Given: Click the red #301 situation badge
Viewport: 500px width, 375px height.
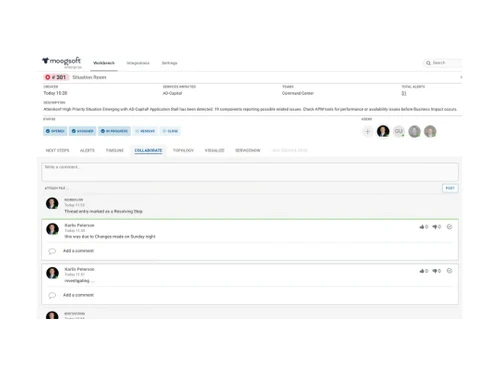Looking at the screenshot, I should click(x=56, y=77).
